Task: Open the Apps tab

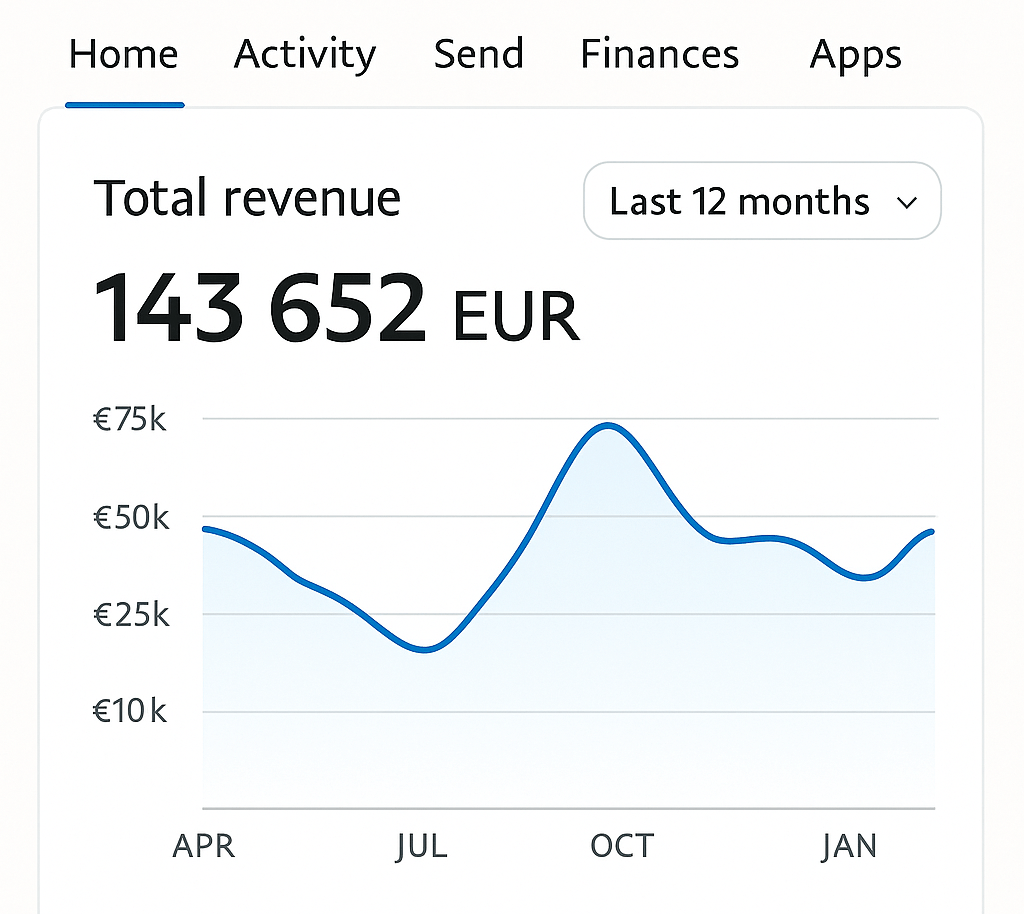Action: coord(856,54)
